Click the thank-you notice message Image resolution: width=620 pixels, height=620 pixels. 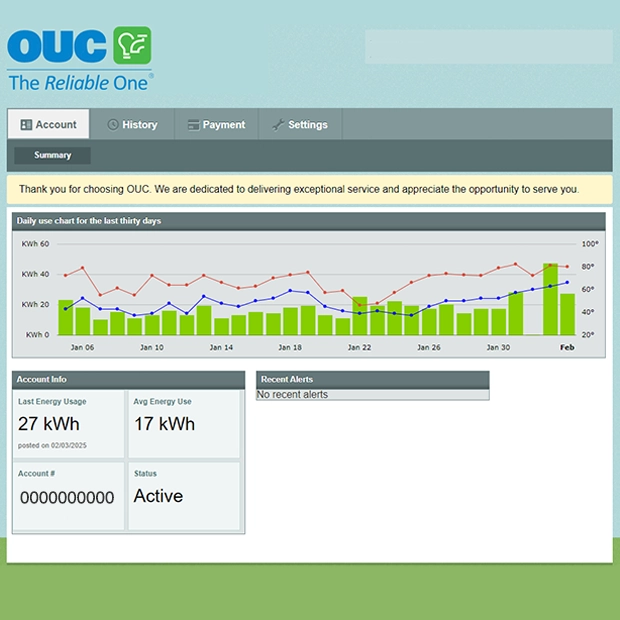coord(299,189)
